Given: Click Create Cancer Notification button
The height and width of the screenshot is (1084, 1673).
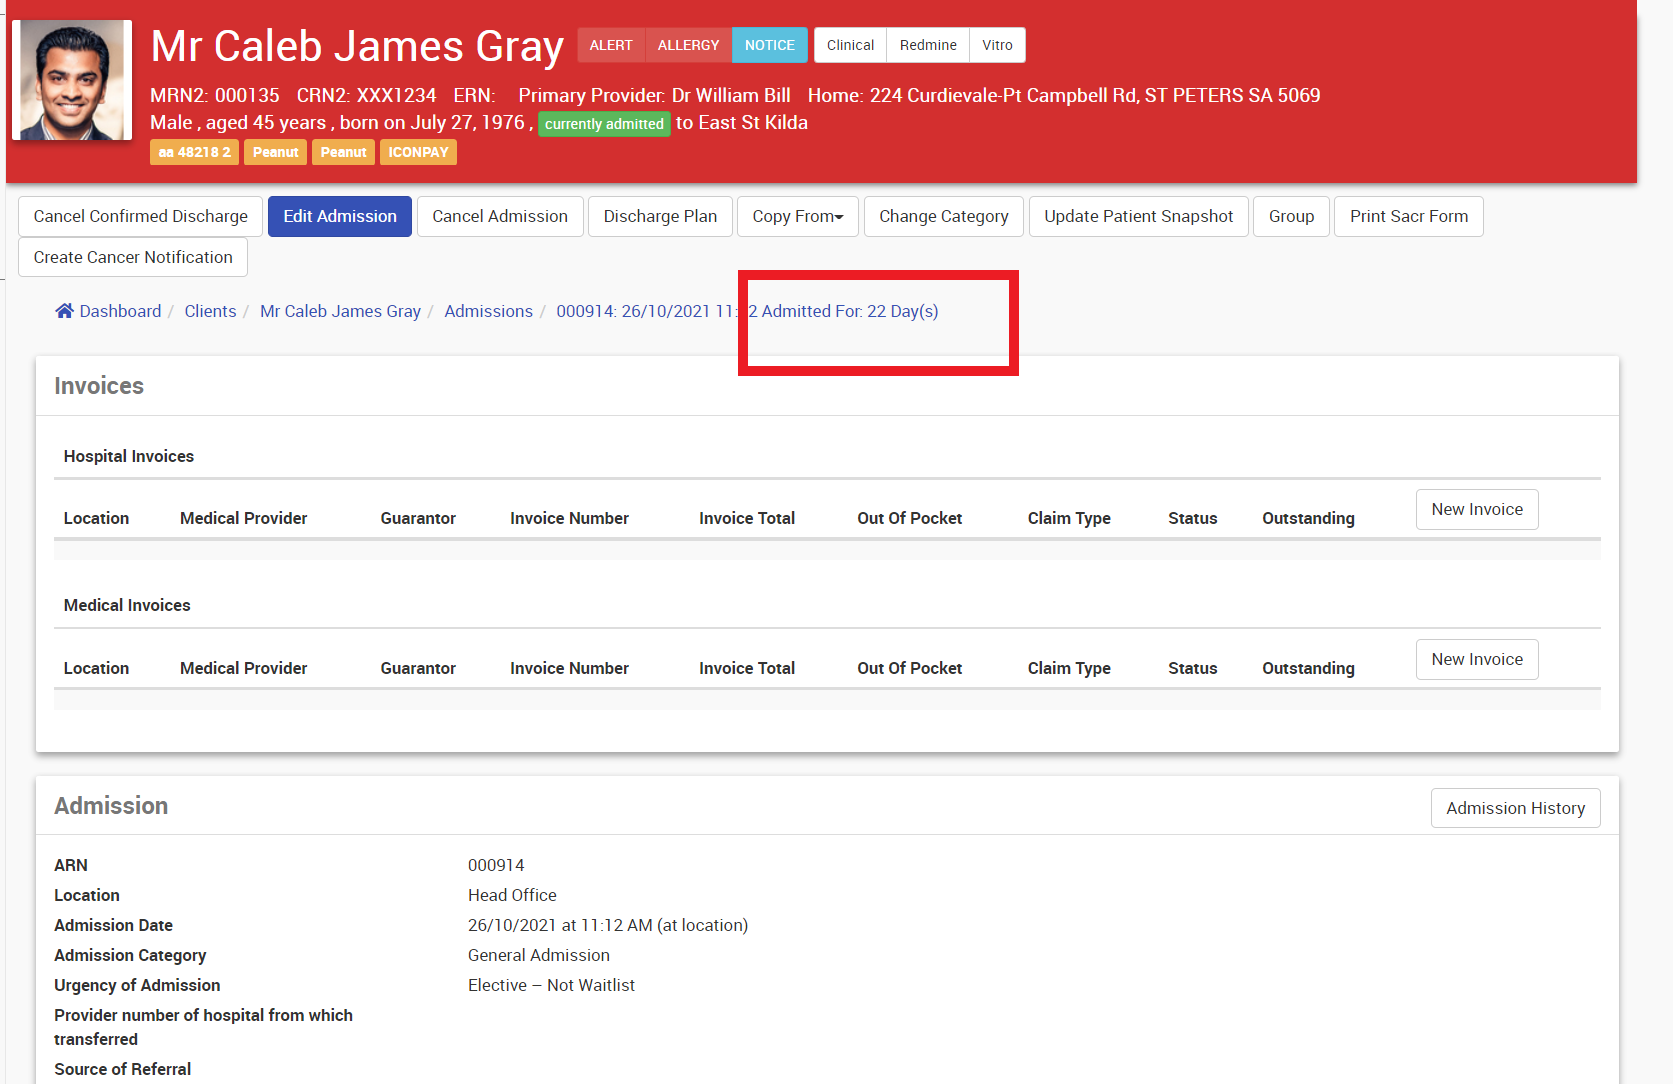Looking at the screenshot, I should [x=133, y=257].
